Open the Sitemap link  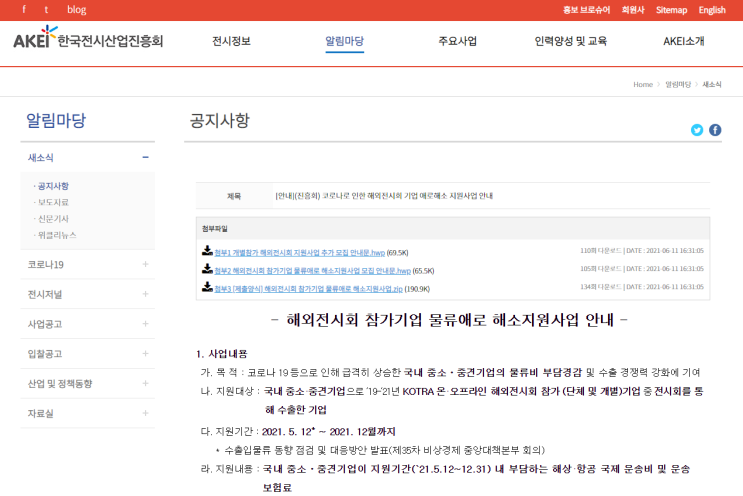[x=671, y=10]
